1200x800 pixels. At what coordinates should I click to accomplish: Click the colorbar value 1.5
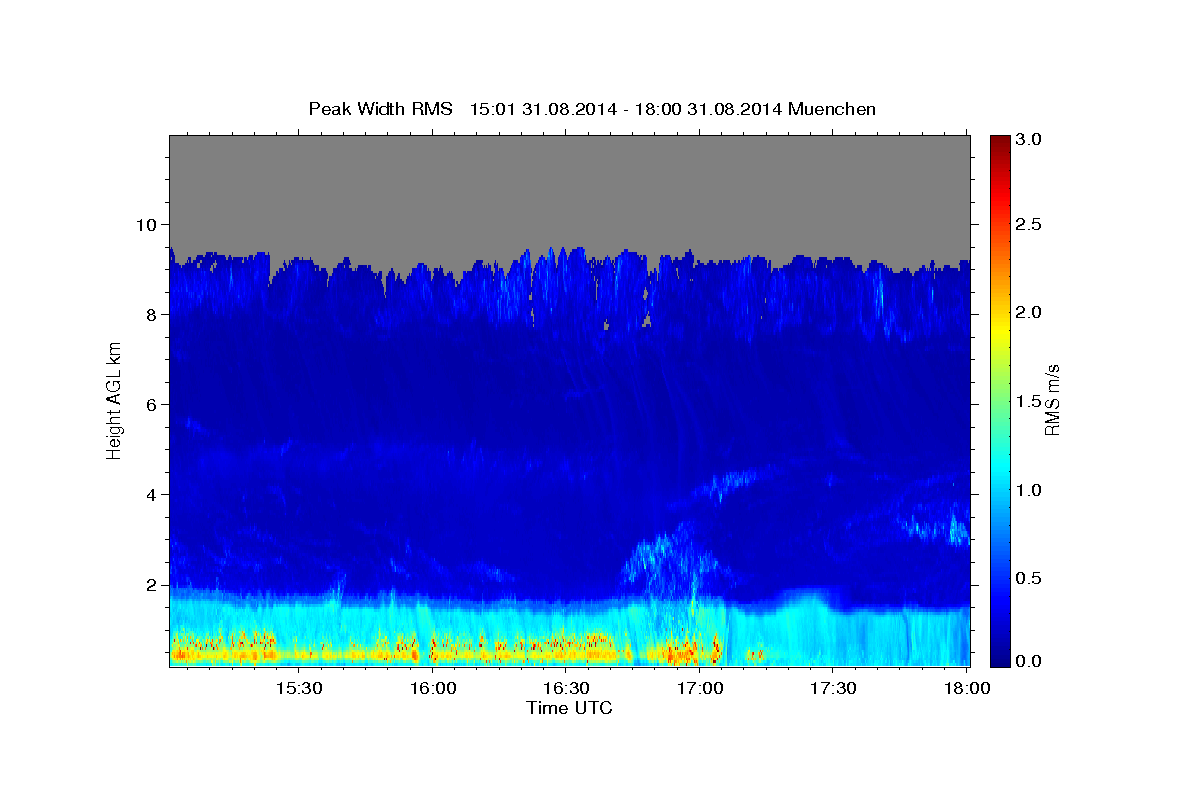pos(1031,401)
